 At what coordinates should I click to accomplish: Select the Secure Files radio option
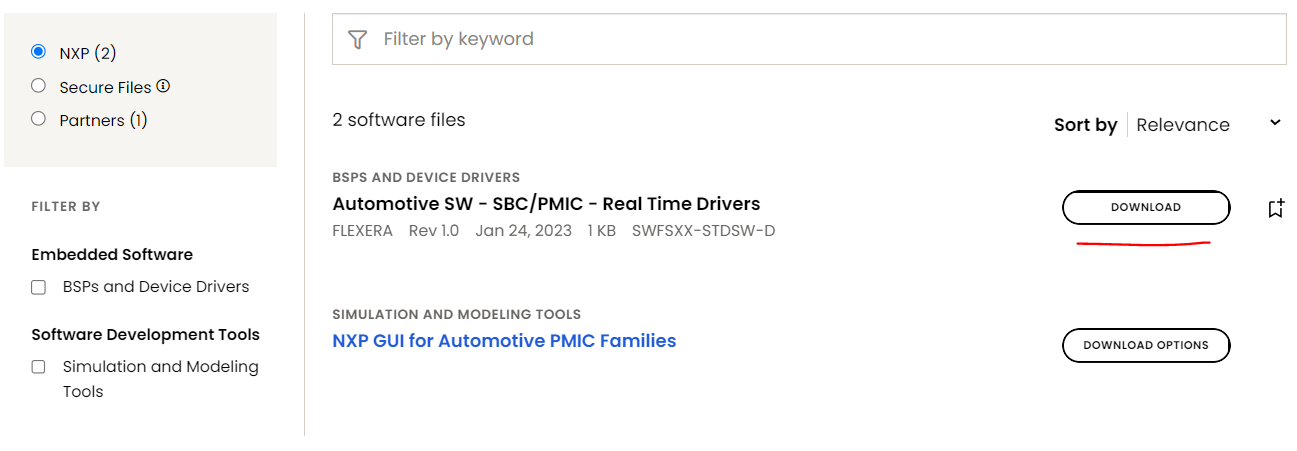(39, 86)
